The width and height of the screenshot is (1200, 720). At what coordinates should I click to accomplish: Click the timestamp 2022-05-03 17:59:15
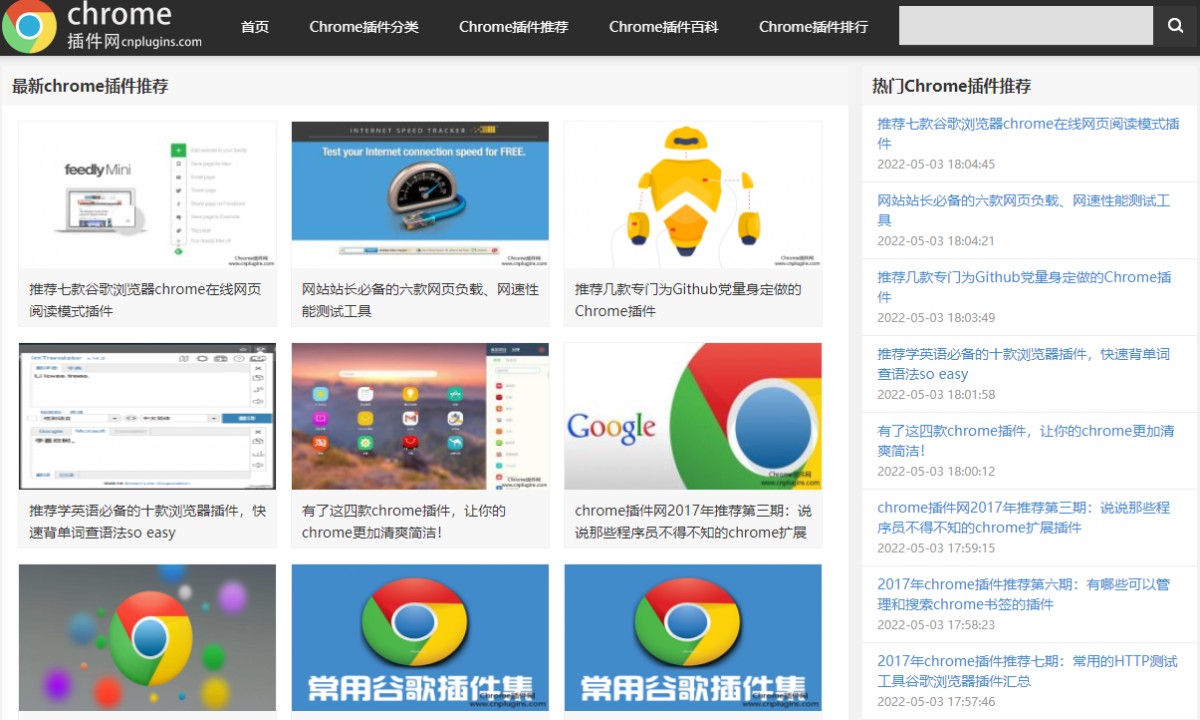point(936,548)
